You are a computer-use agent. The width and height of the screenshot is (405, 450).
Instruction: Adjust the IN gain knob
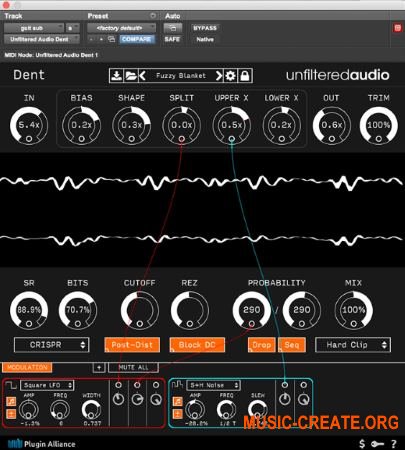29,126
